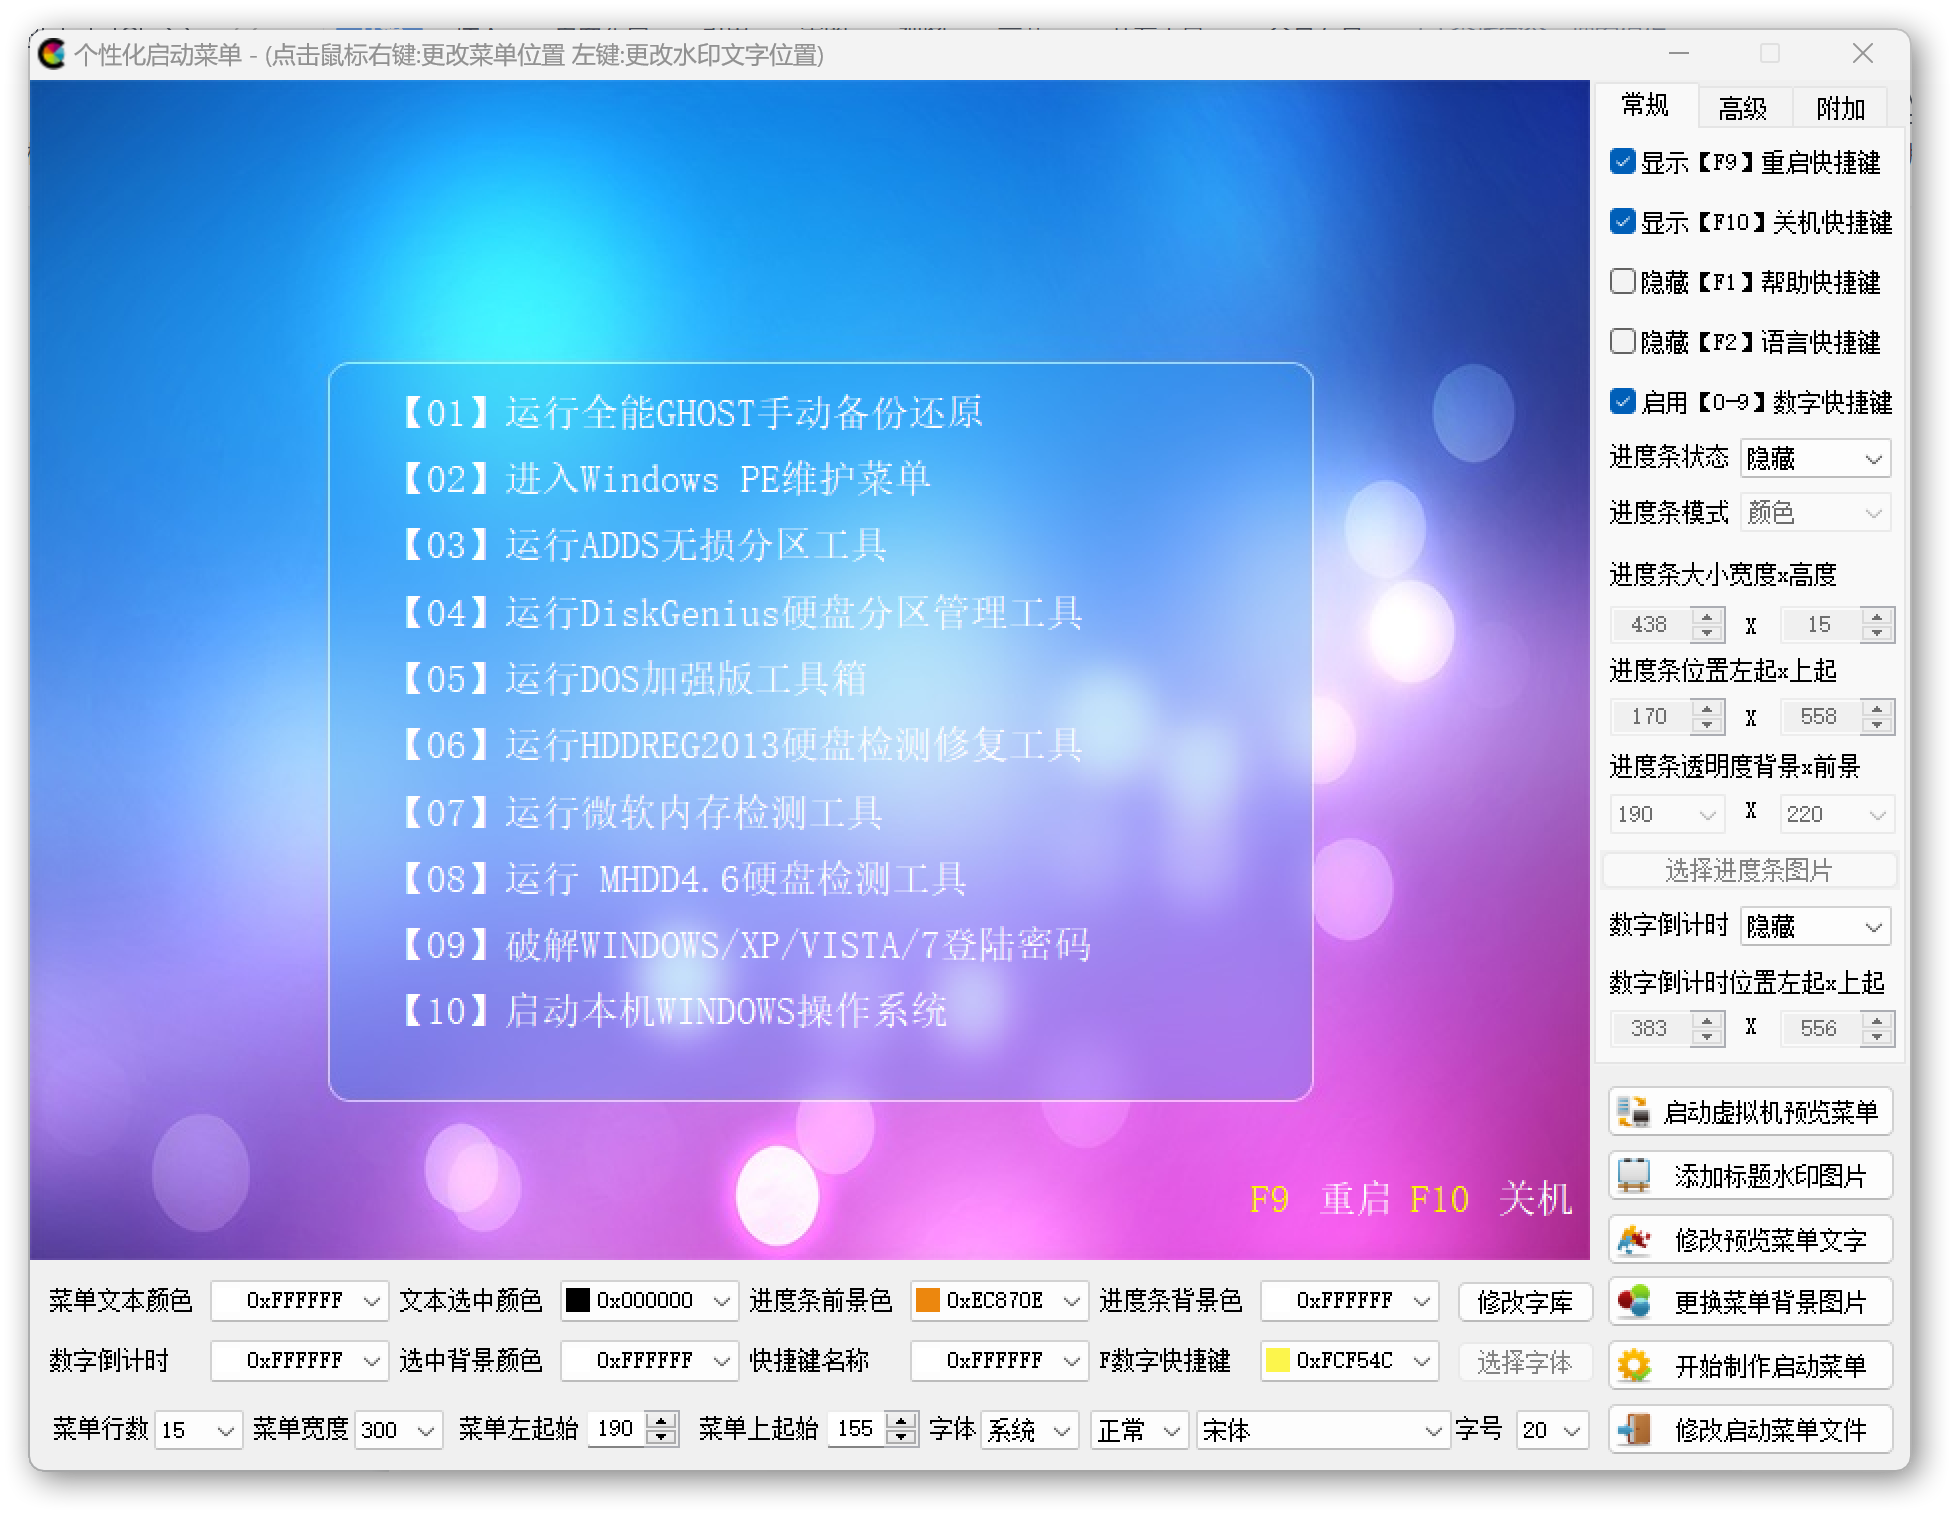Open the 字体 系统 dropdown
Screen dimensions: 1954x1514
(x=1030, y=1430)
